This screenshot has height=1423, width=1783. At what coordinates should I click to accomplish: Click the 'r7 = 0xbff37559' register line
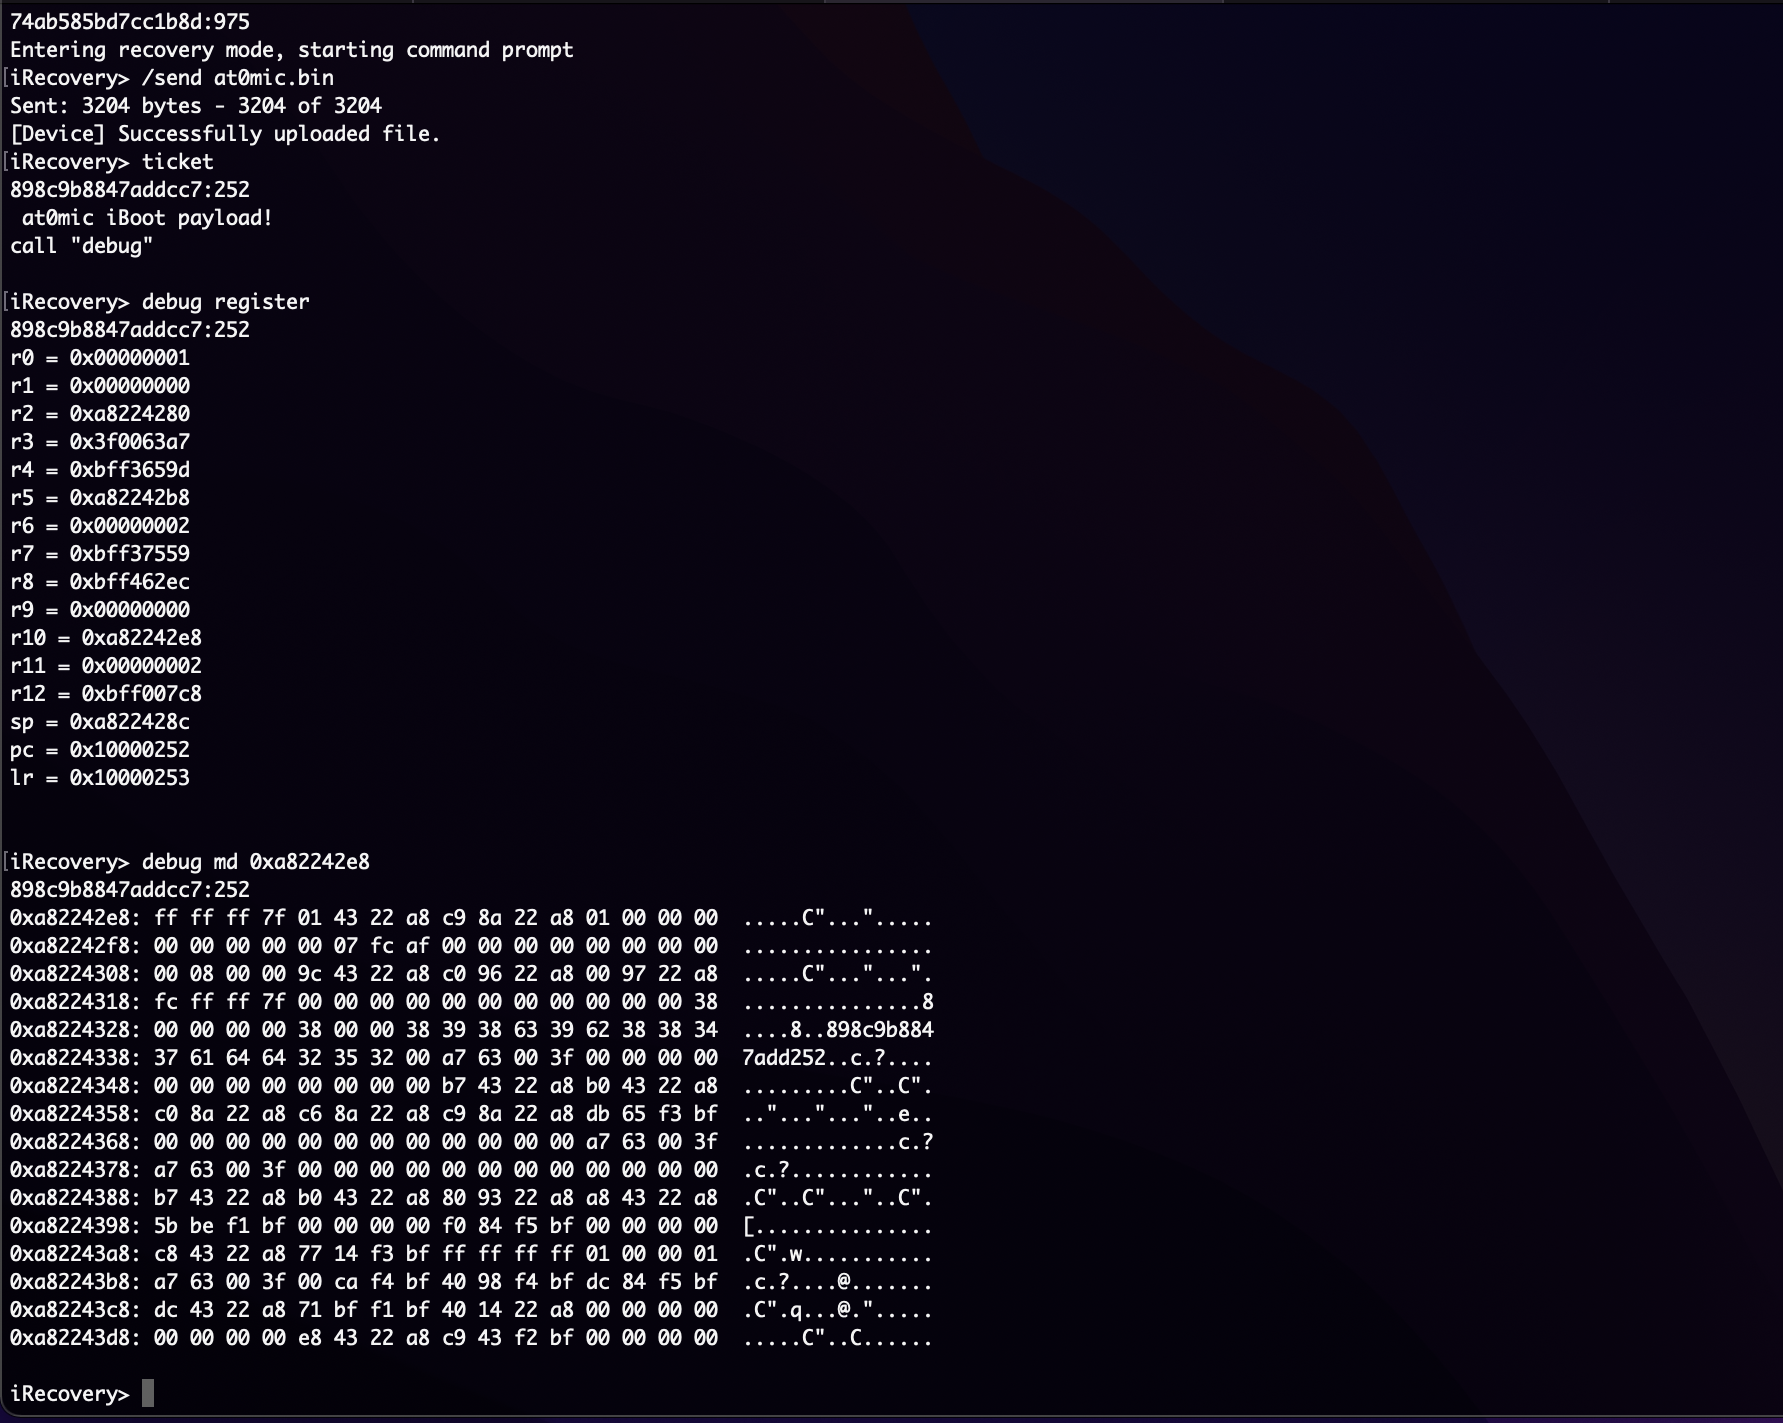[x=100, y=554]
